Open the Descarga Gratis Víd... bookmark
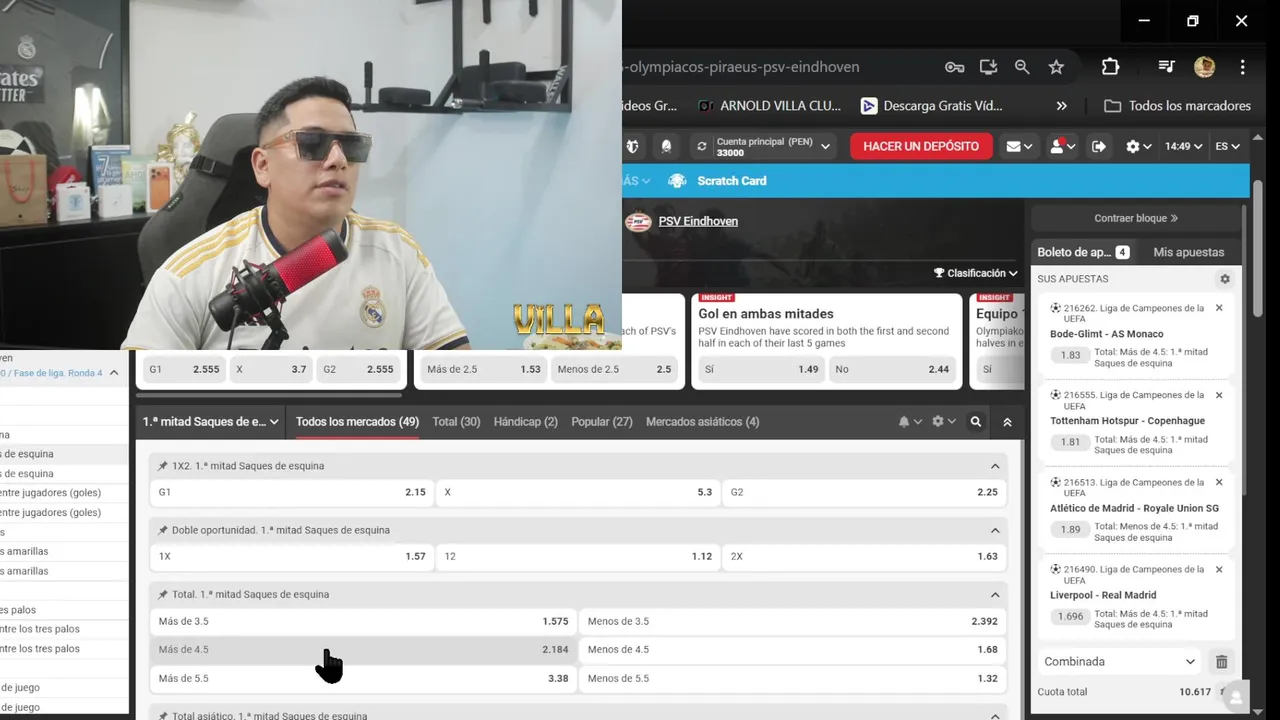 [x=931, y=106]
